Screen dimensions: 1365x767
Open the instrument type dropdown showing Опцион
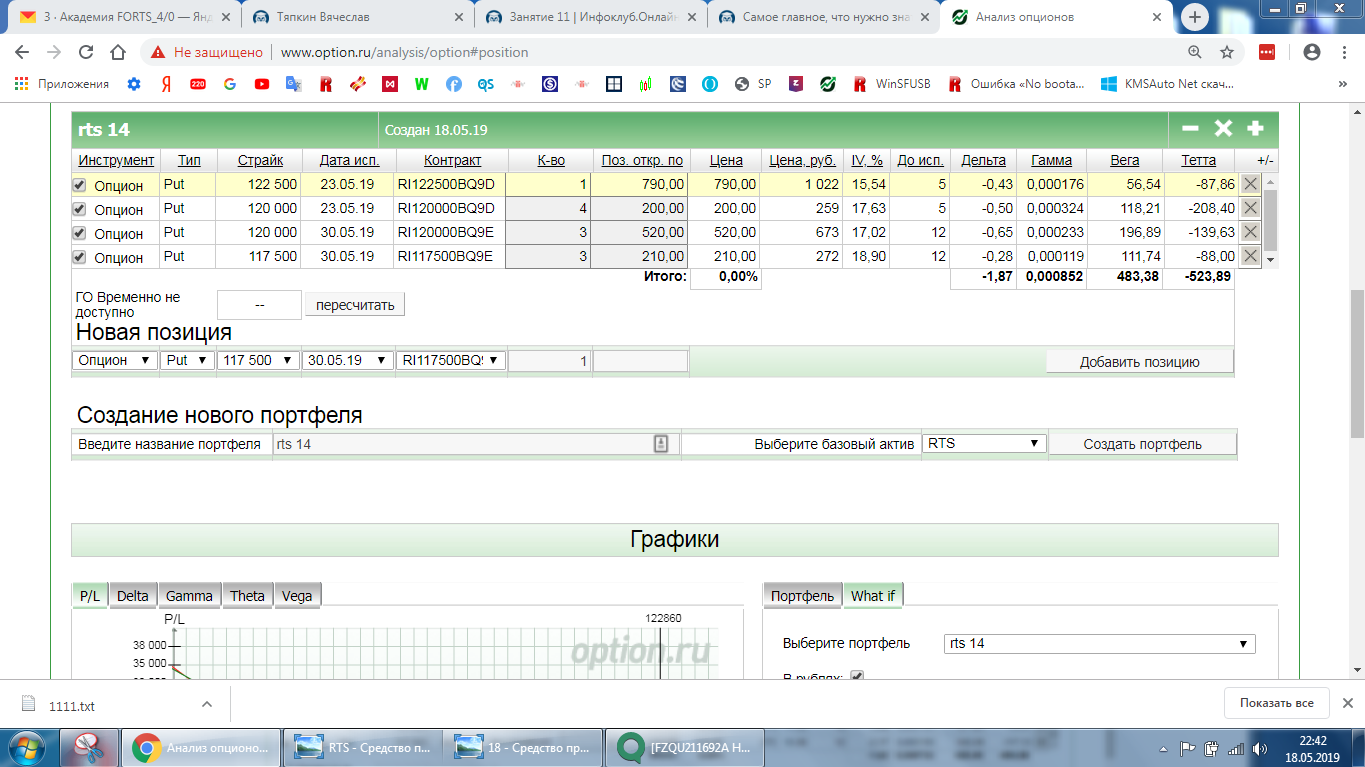(x=115, y=360)
